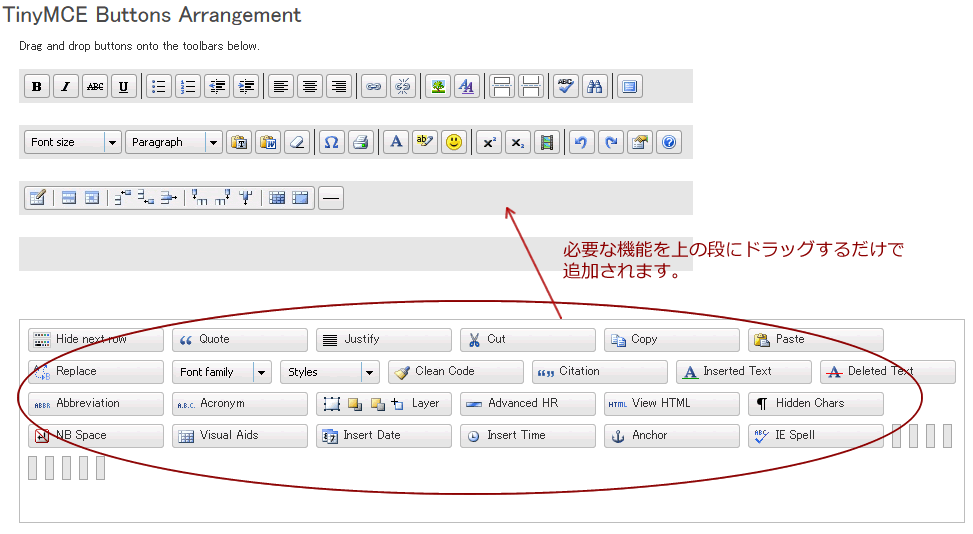Click the eraser remove formatting icon
The width and height of the screenshot is (973, 534).
click(x=297, y=142)
